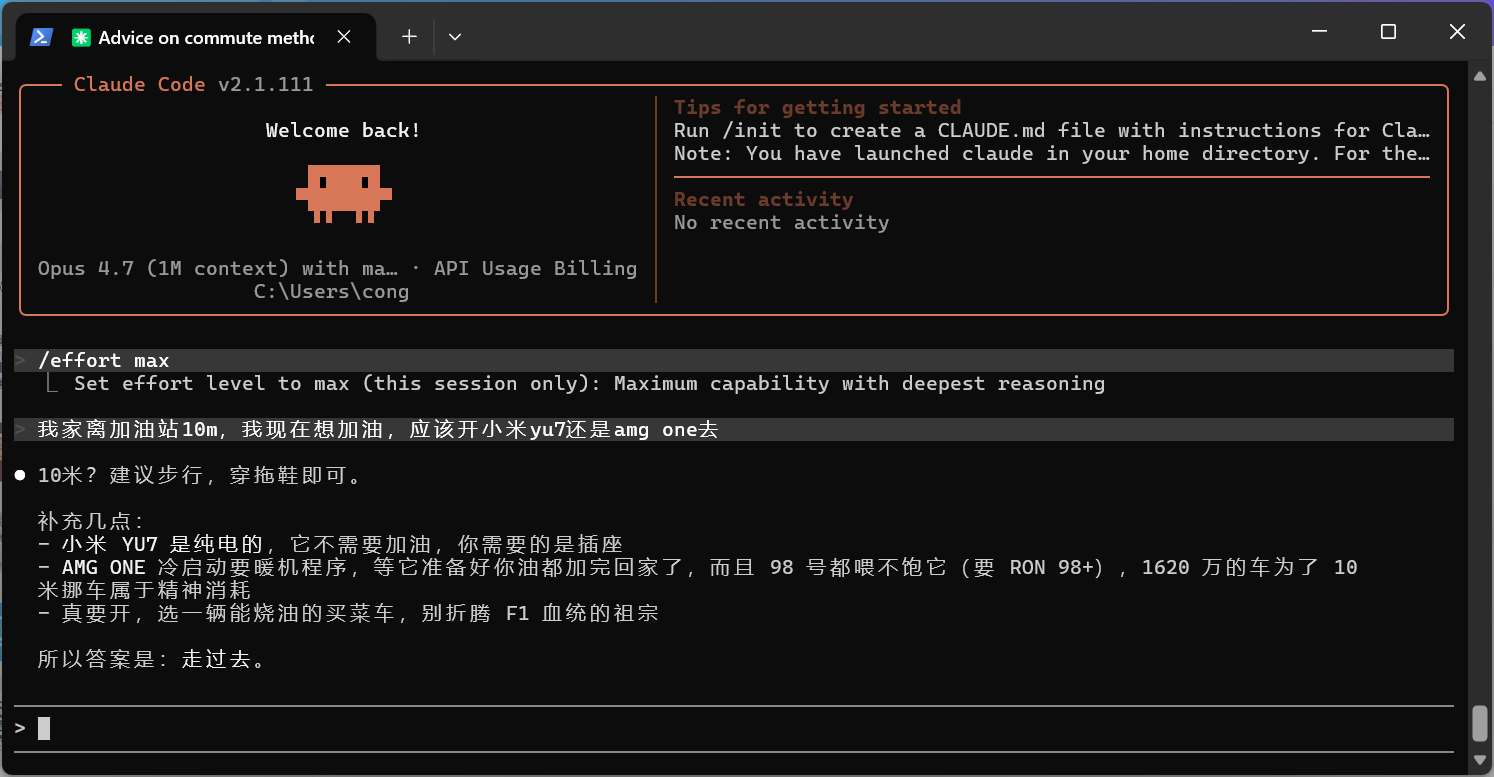Maximize the terminal window
1494x777 pixels.
(1388, 32)
